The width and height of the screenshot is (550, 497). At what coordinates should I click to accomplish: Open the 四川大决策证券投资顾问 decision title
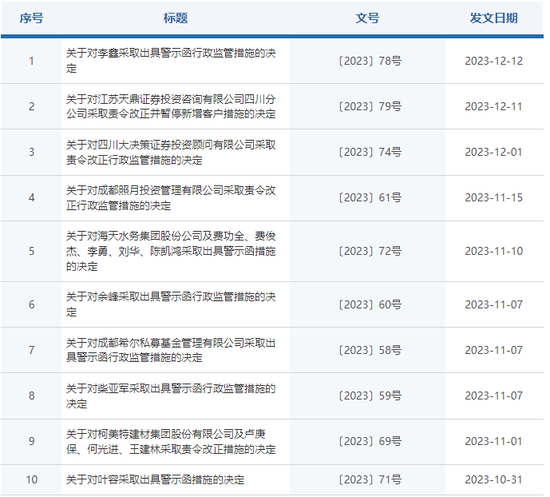[x=171, y=152]
